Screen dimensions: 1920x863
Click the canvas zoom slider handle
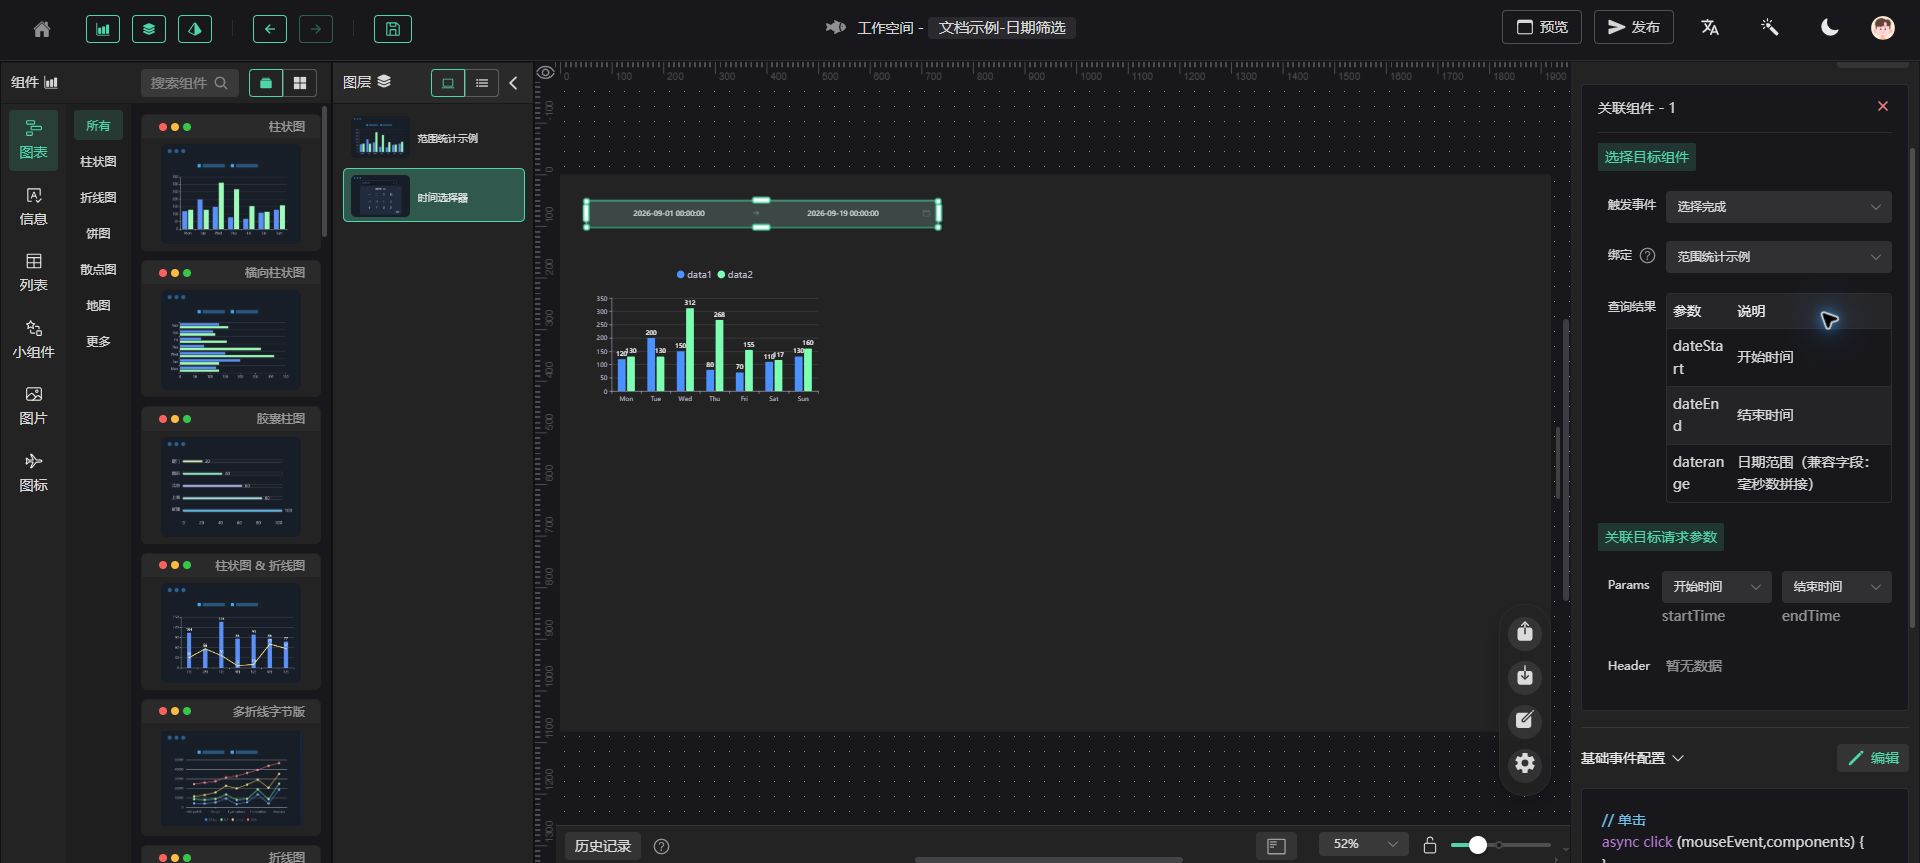click(1477, 845)
